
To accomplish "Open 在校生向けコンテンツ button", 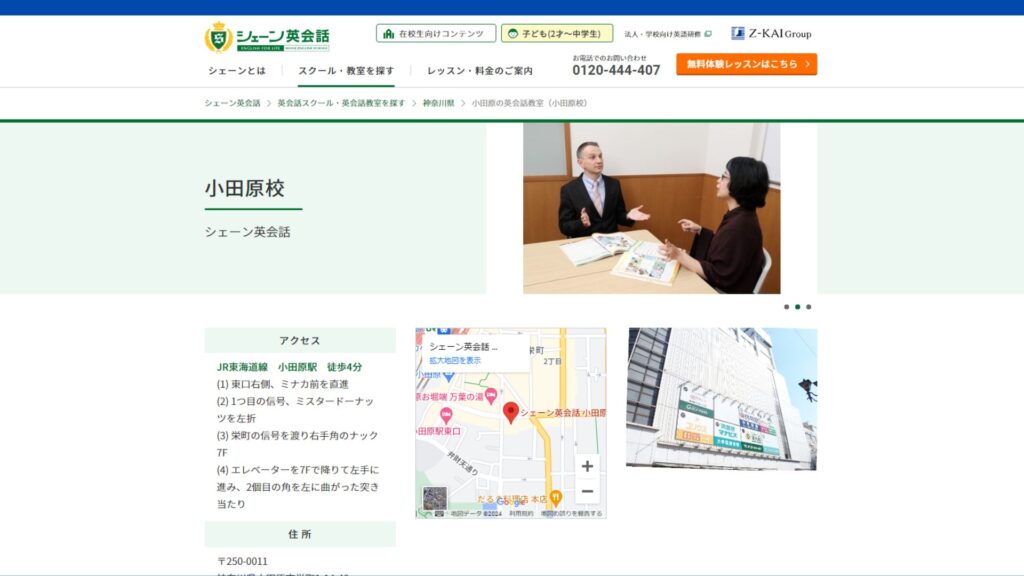I will 436,33.
